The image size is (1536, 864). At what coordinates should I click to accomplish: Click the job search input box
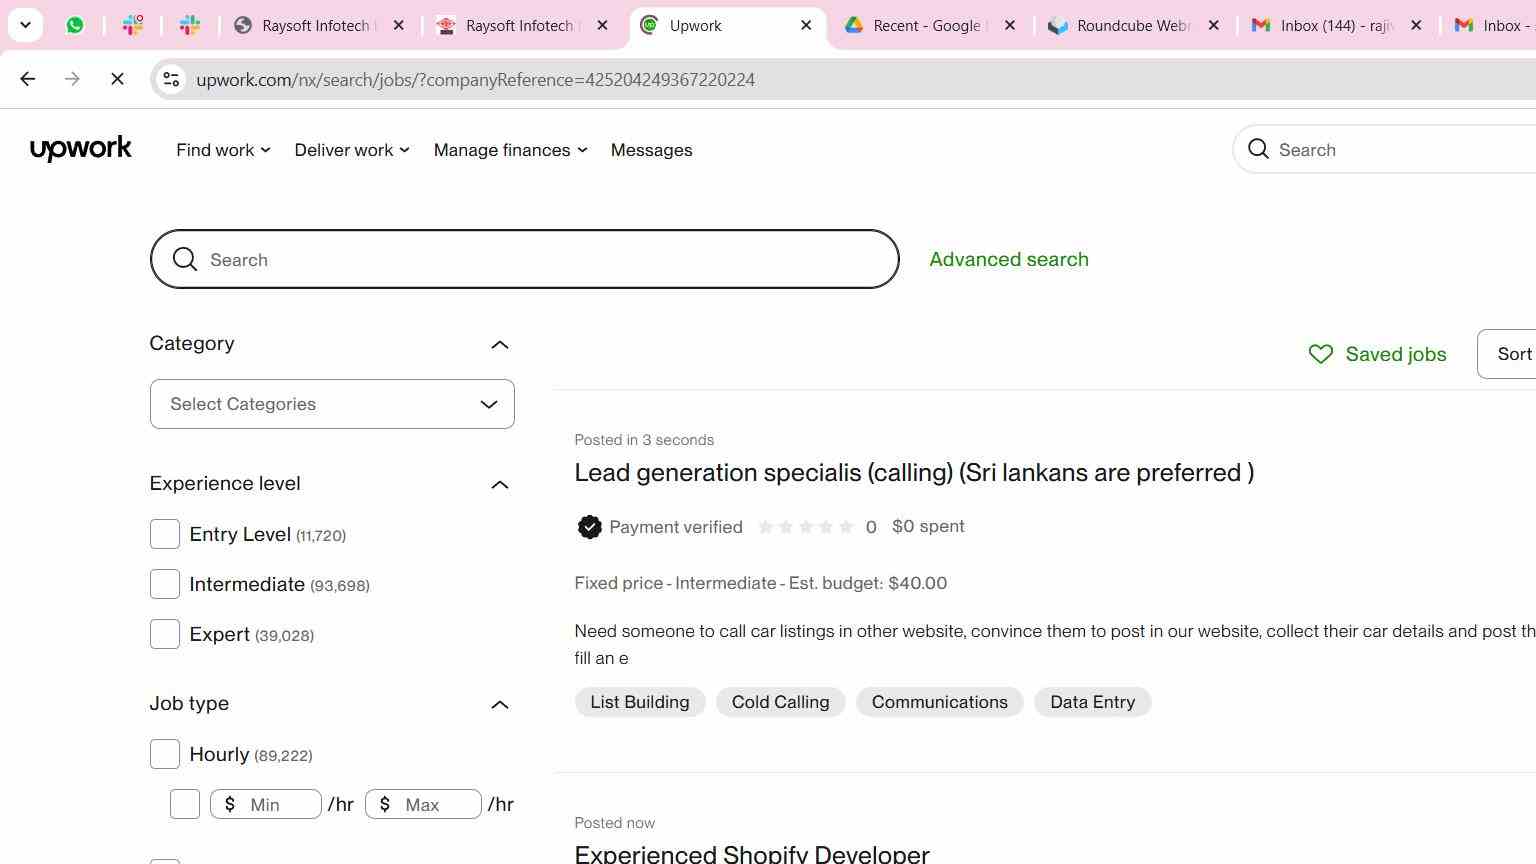[x=525, y=260]
